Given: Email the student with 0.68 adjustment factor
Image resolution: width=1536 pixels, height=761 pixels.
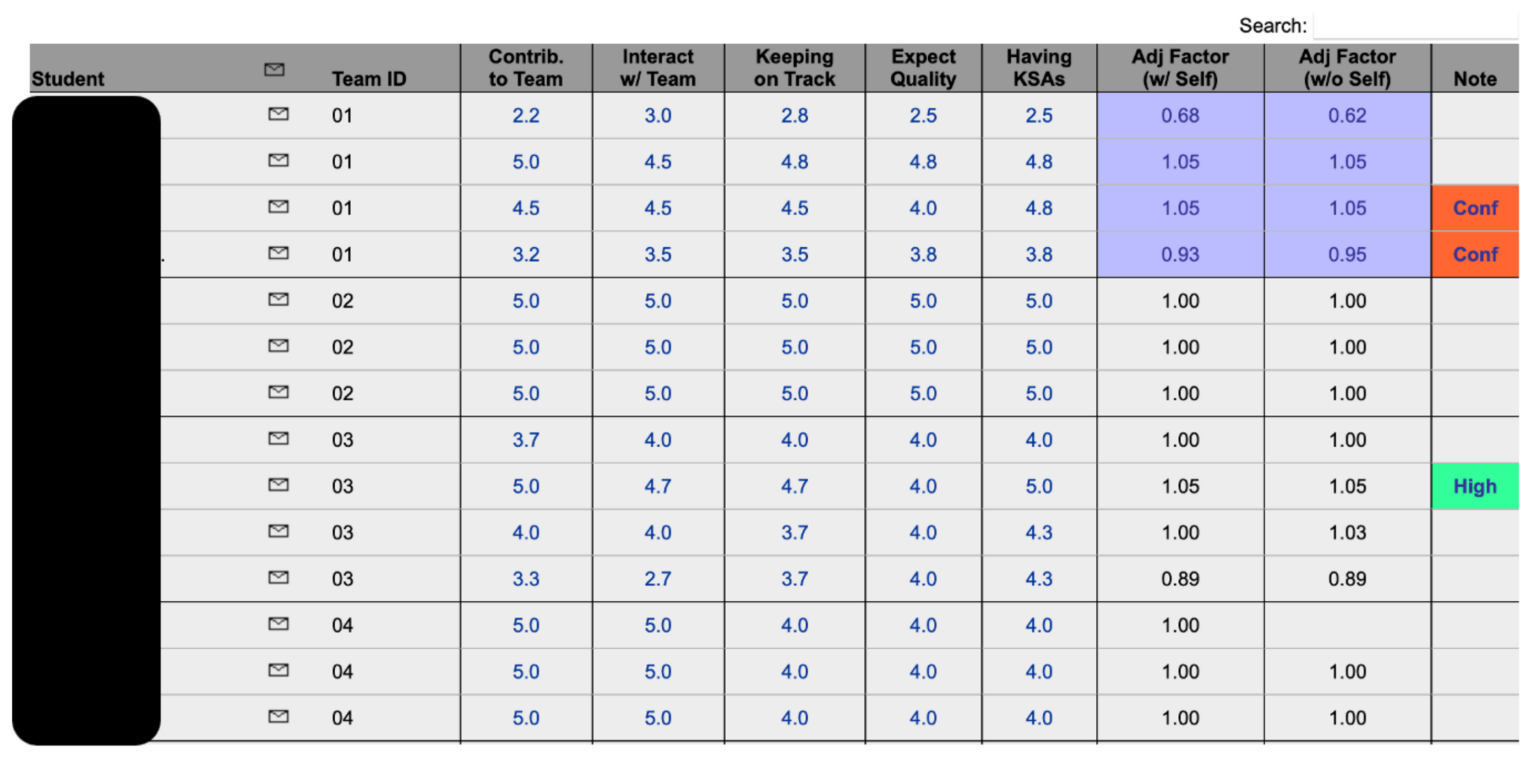Looking at the screenshot, I should coord(279,115).
